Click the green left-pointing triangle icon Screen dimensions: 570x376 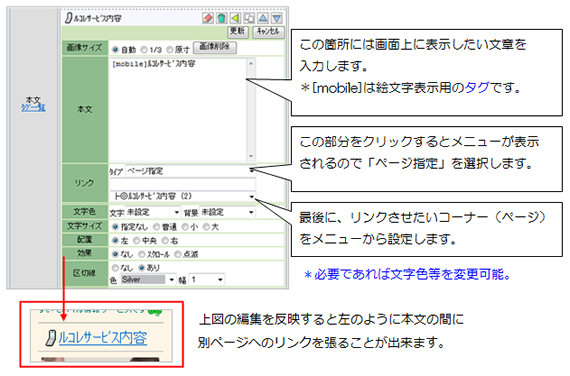pos(236,18)
